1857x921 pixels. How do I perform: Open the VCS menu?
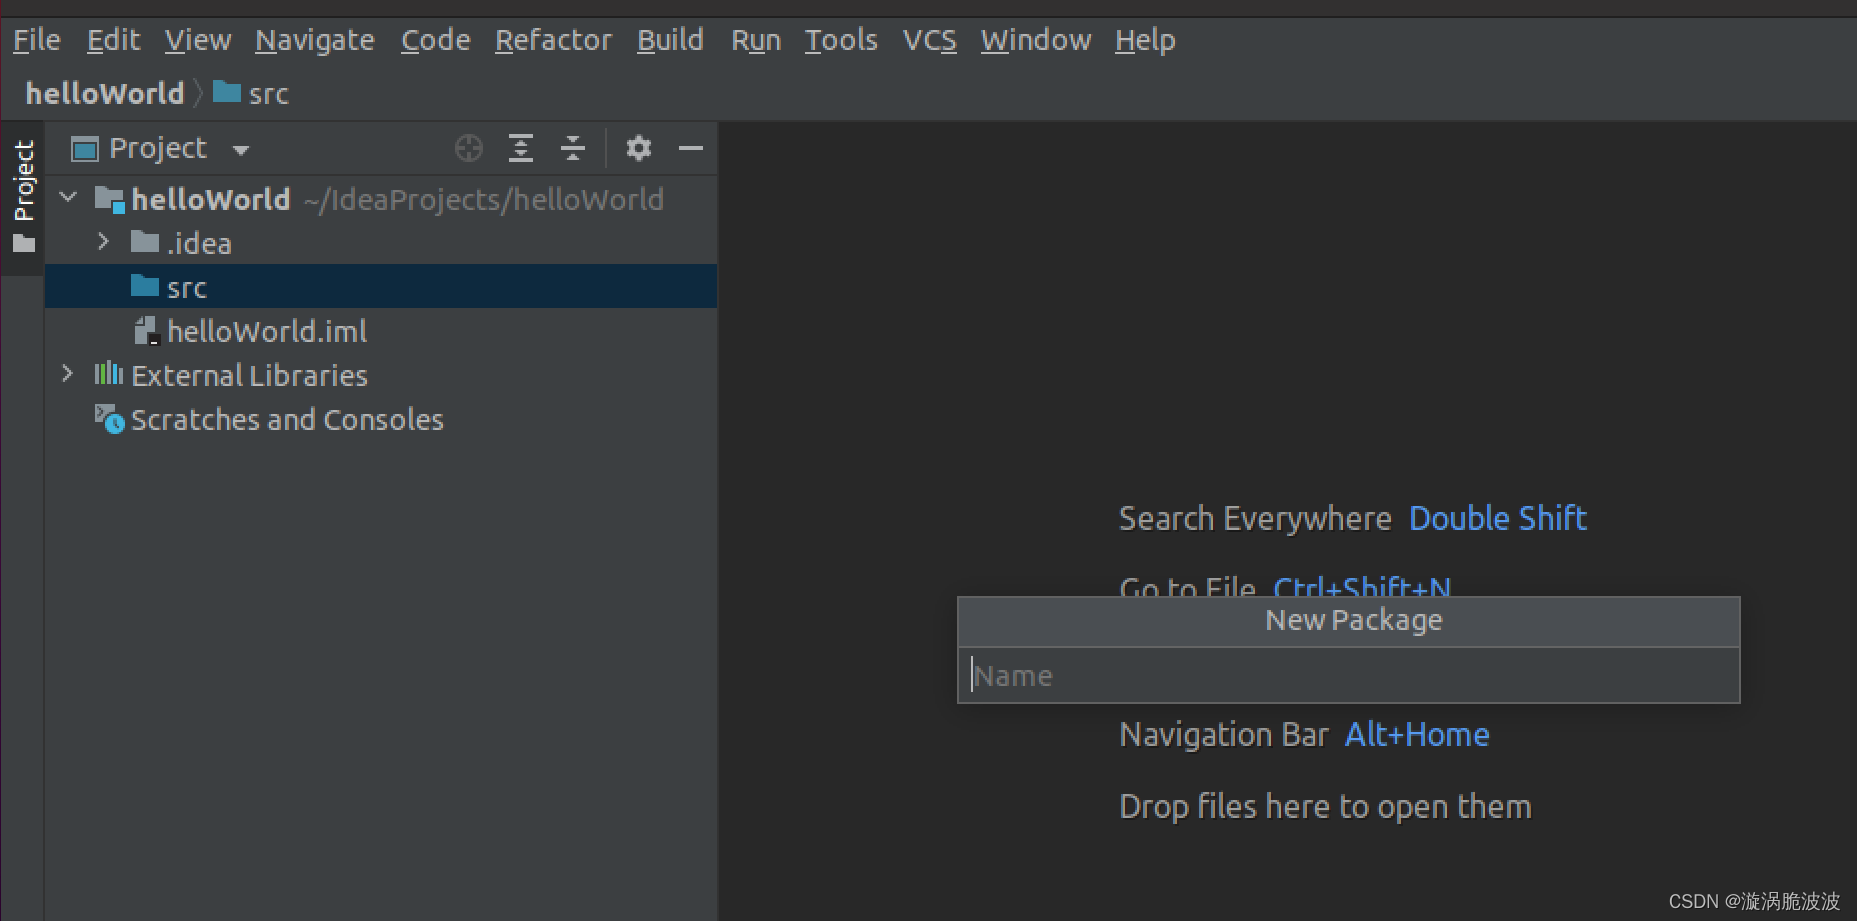pyautogui.click(x=929, y=40)
